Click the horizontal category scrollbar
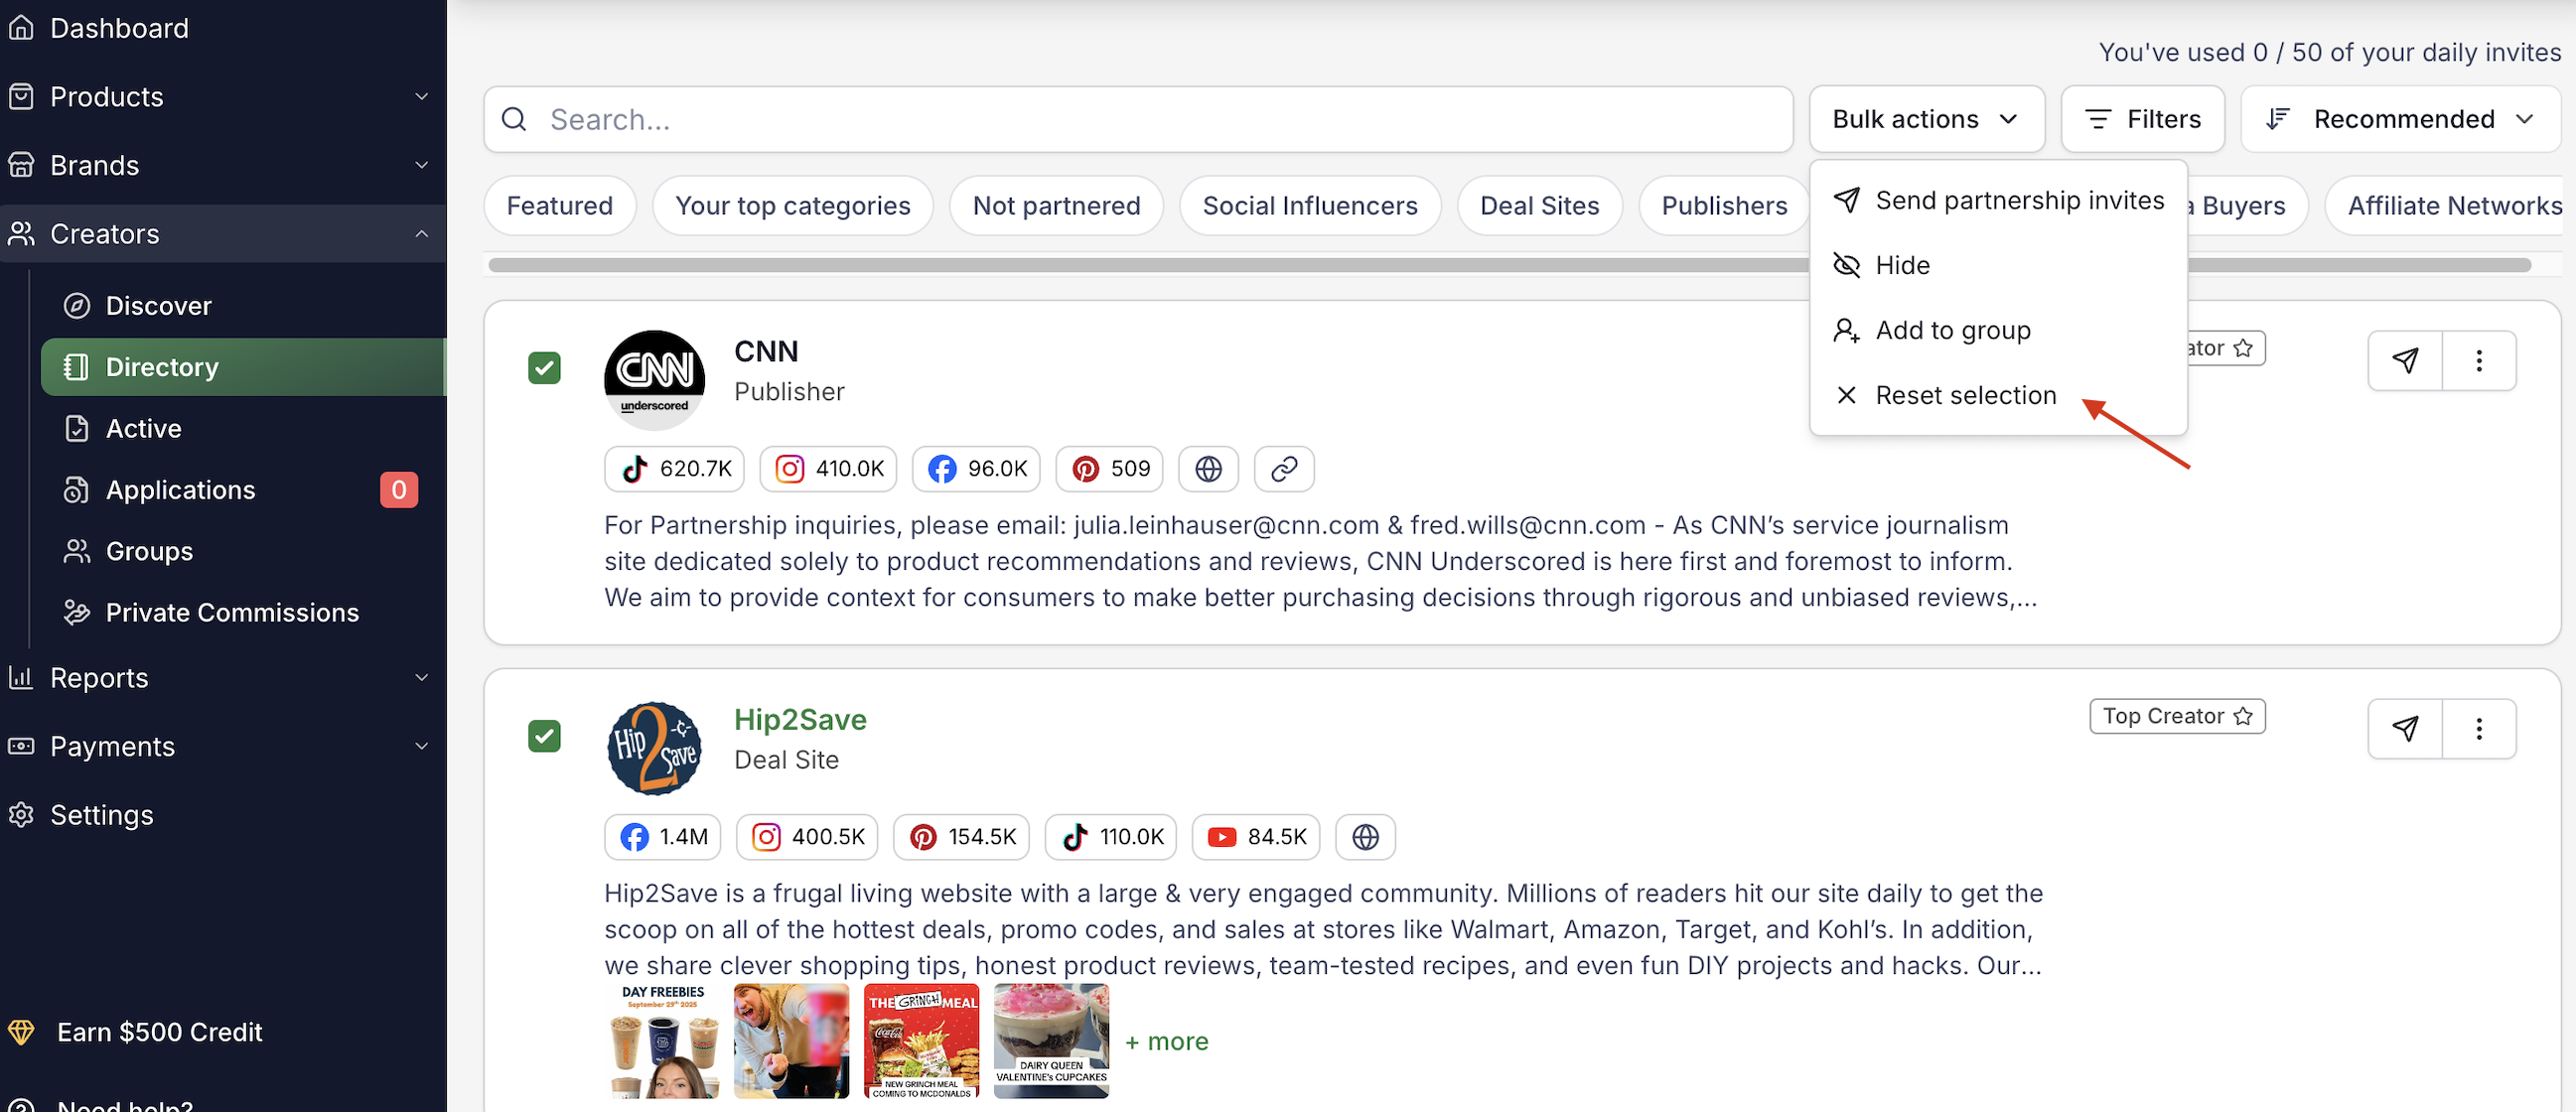This screenshot has width=2576, height=1112. (1100, 265)
